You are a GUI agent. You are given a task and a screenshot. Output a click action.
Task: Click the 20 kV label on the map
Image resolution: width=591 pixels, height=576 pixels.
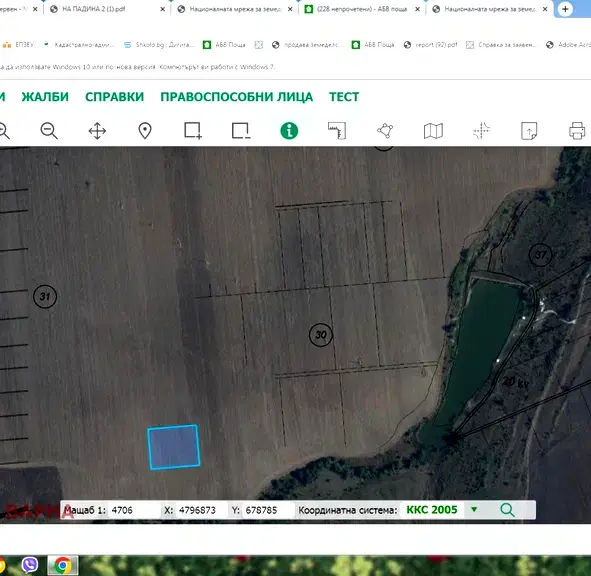coord(516,382)
